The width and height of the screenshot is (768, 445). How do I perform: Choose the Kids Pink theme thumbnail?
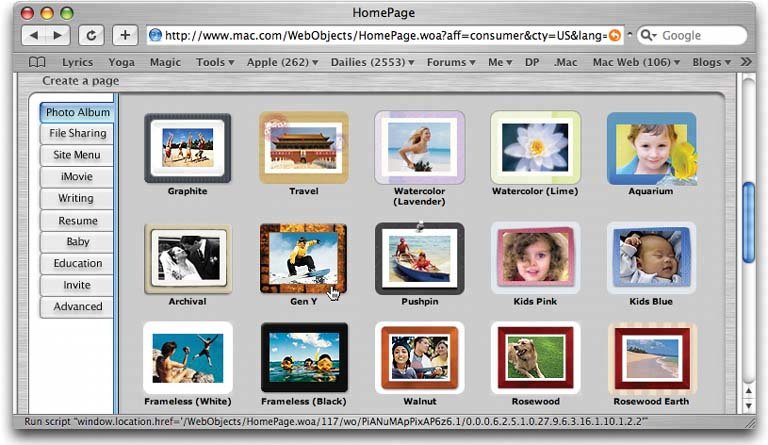[535, 258]
